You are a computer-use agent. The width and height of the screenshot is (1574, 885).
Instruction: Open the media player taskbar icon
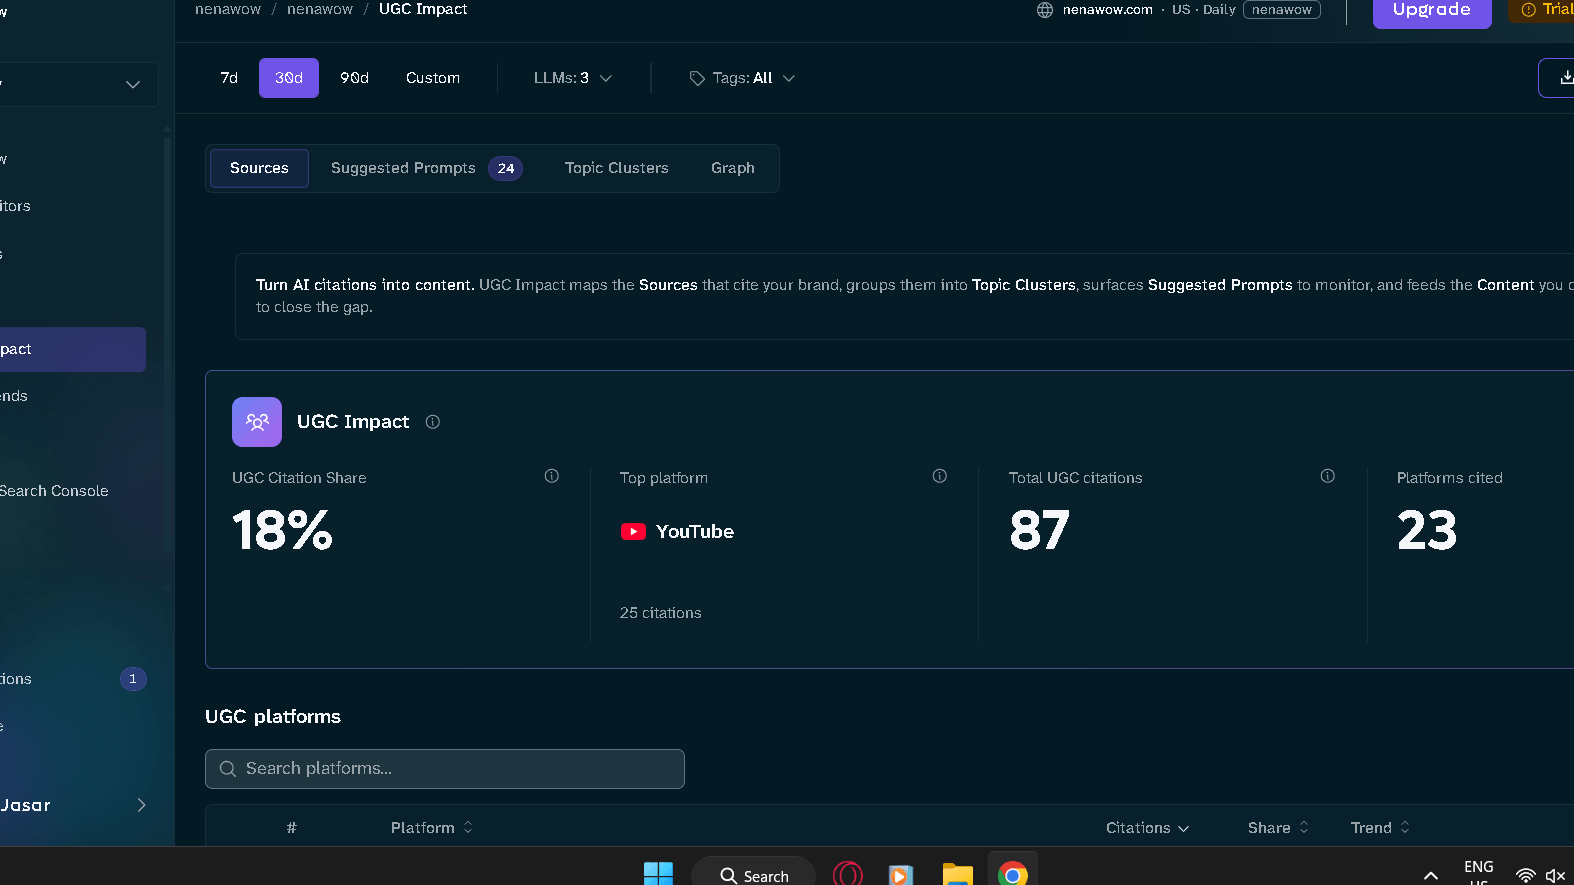click(901, 875)
